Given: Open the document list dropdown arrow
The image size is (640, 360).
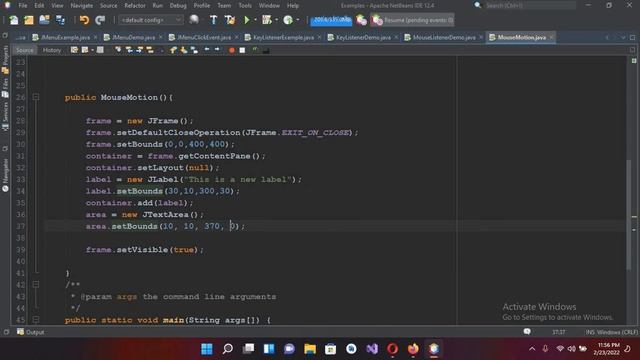Looking at the screenshot, I should coord(623,38).
